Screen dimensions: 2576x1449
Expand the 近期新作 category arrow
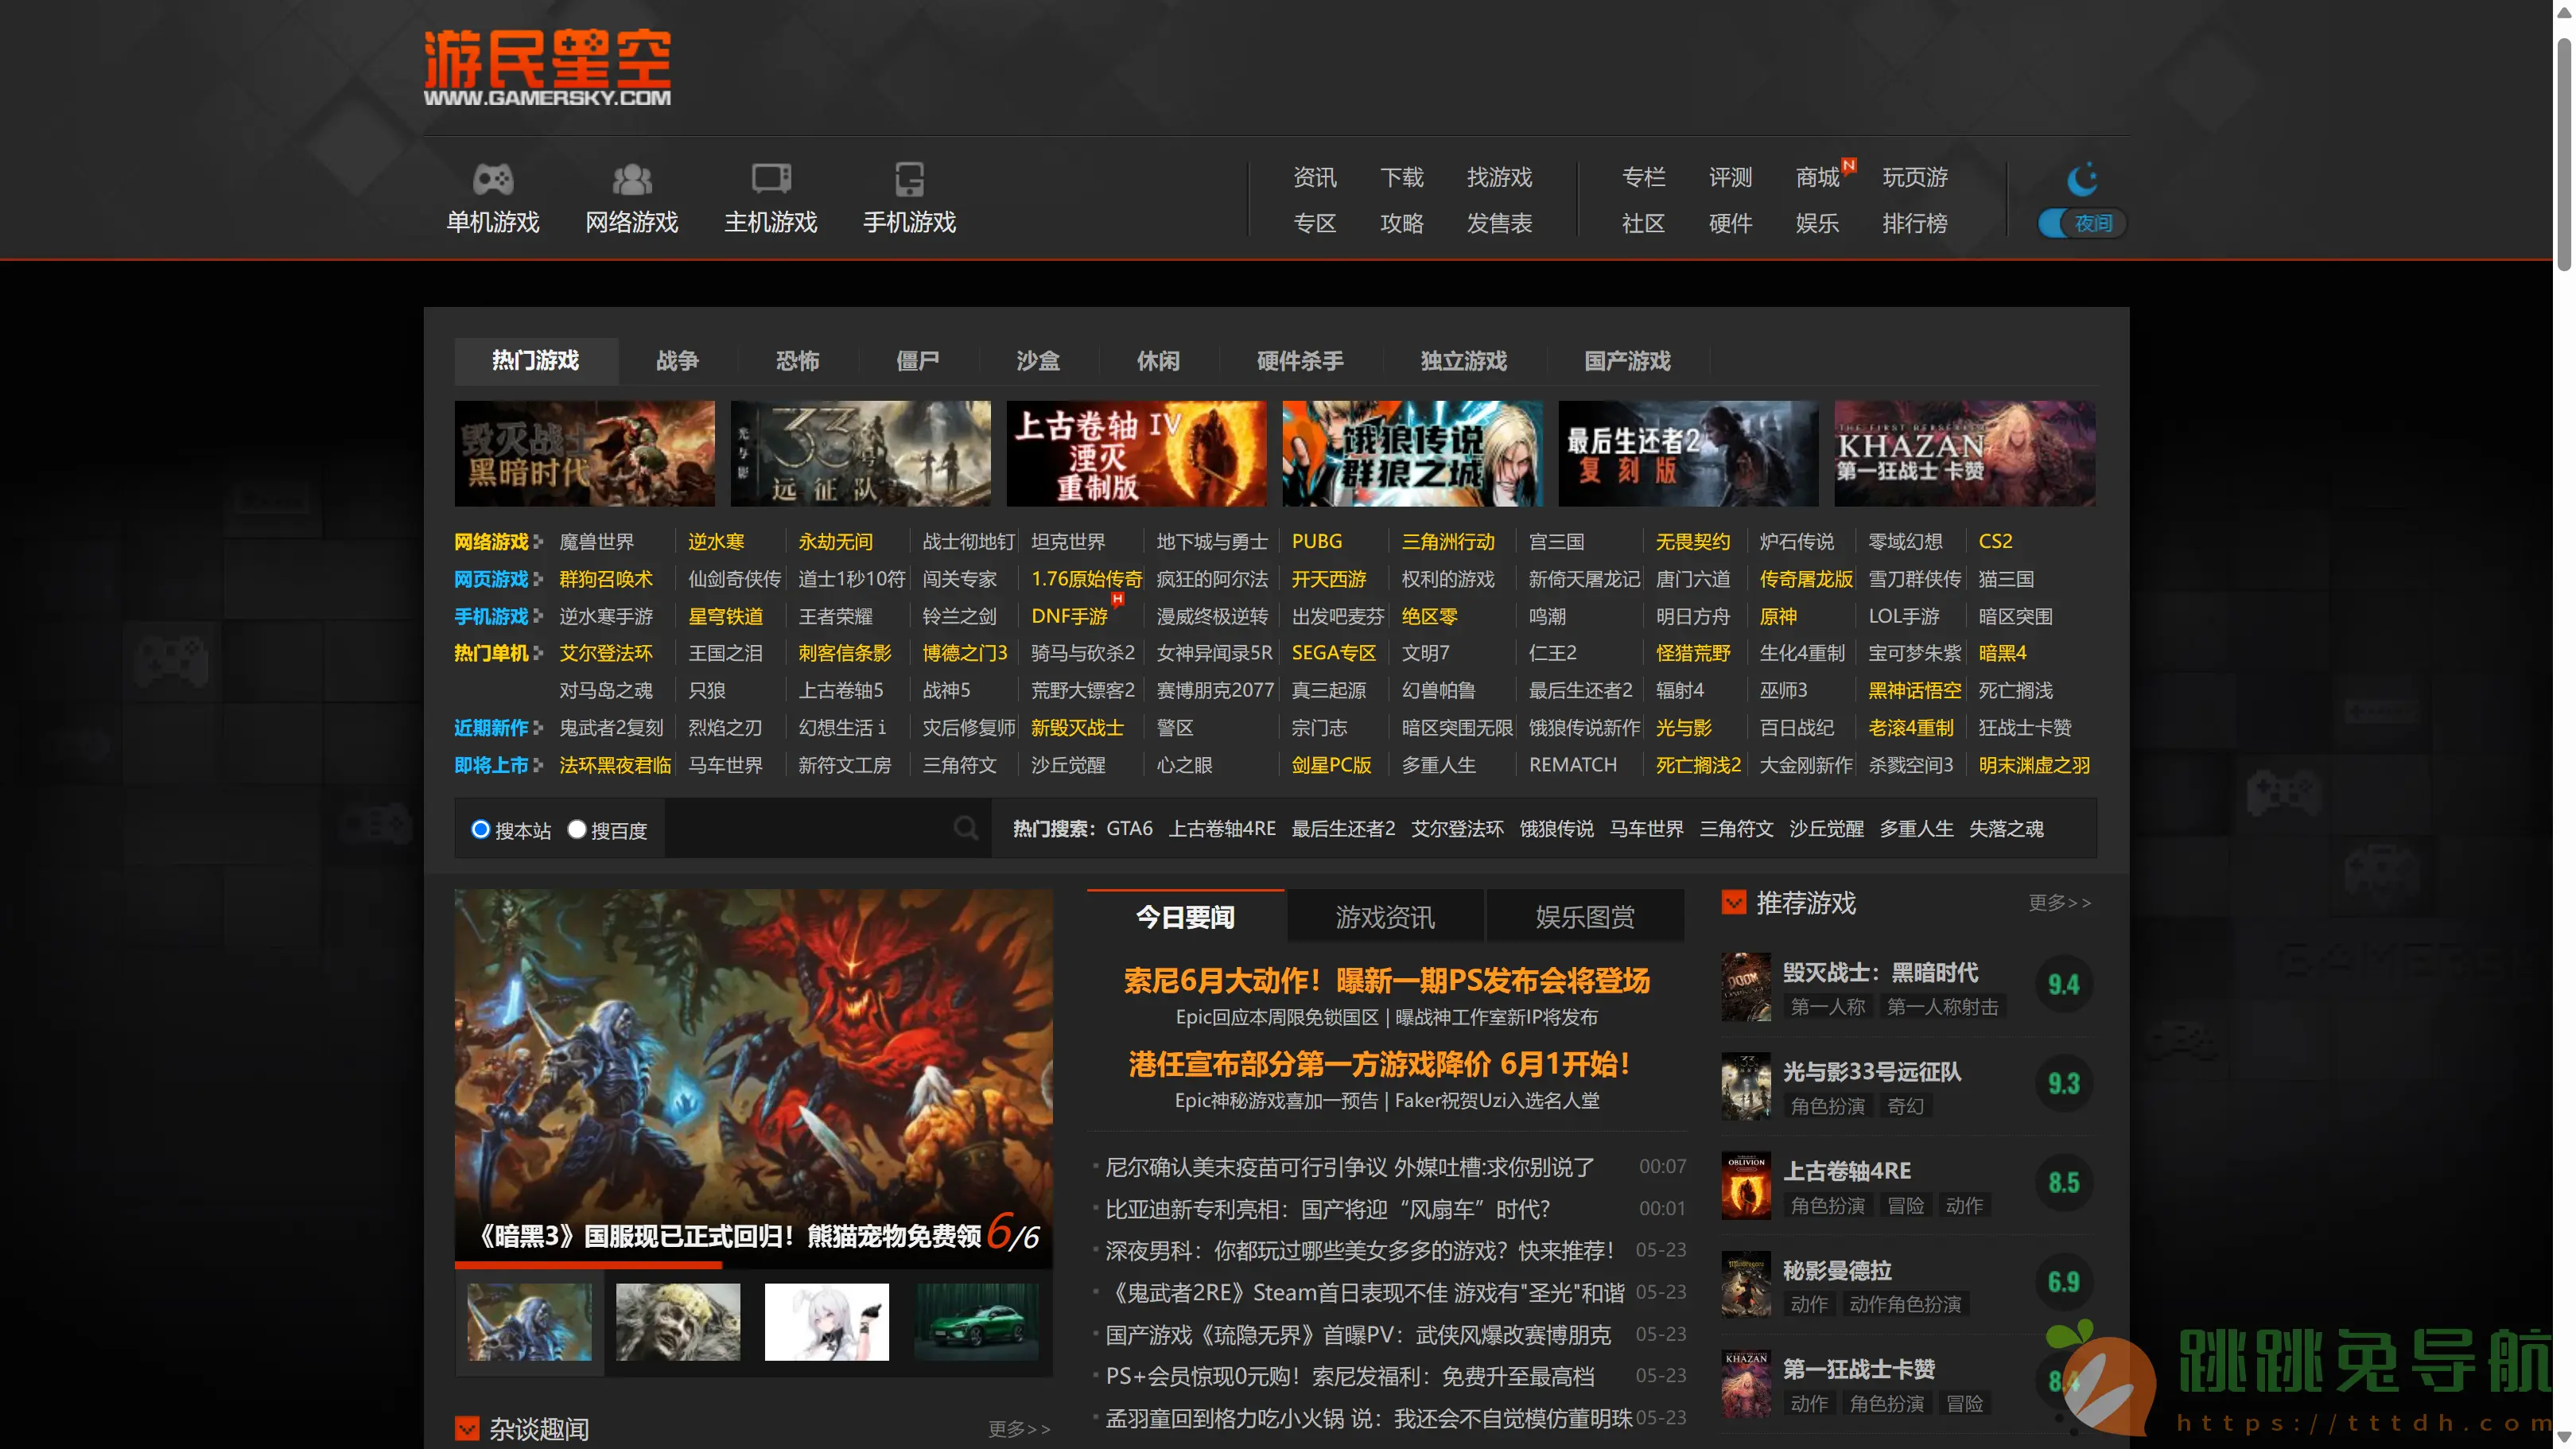538,728
